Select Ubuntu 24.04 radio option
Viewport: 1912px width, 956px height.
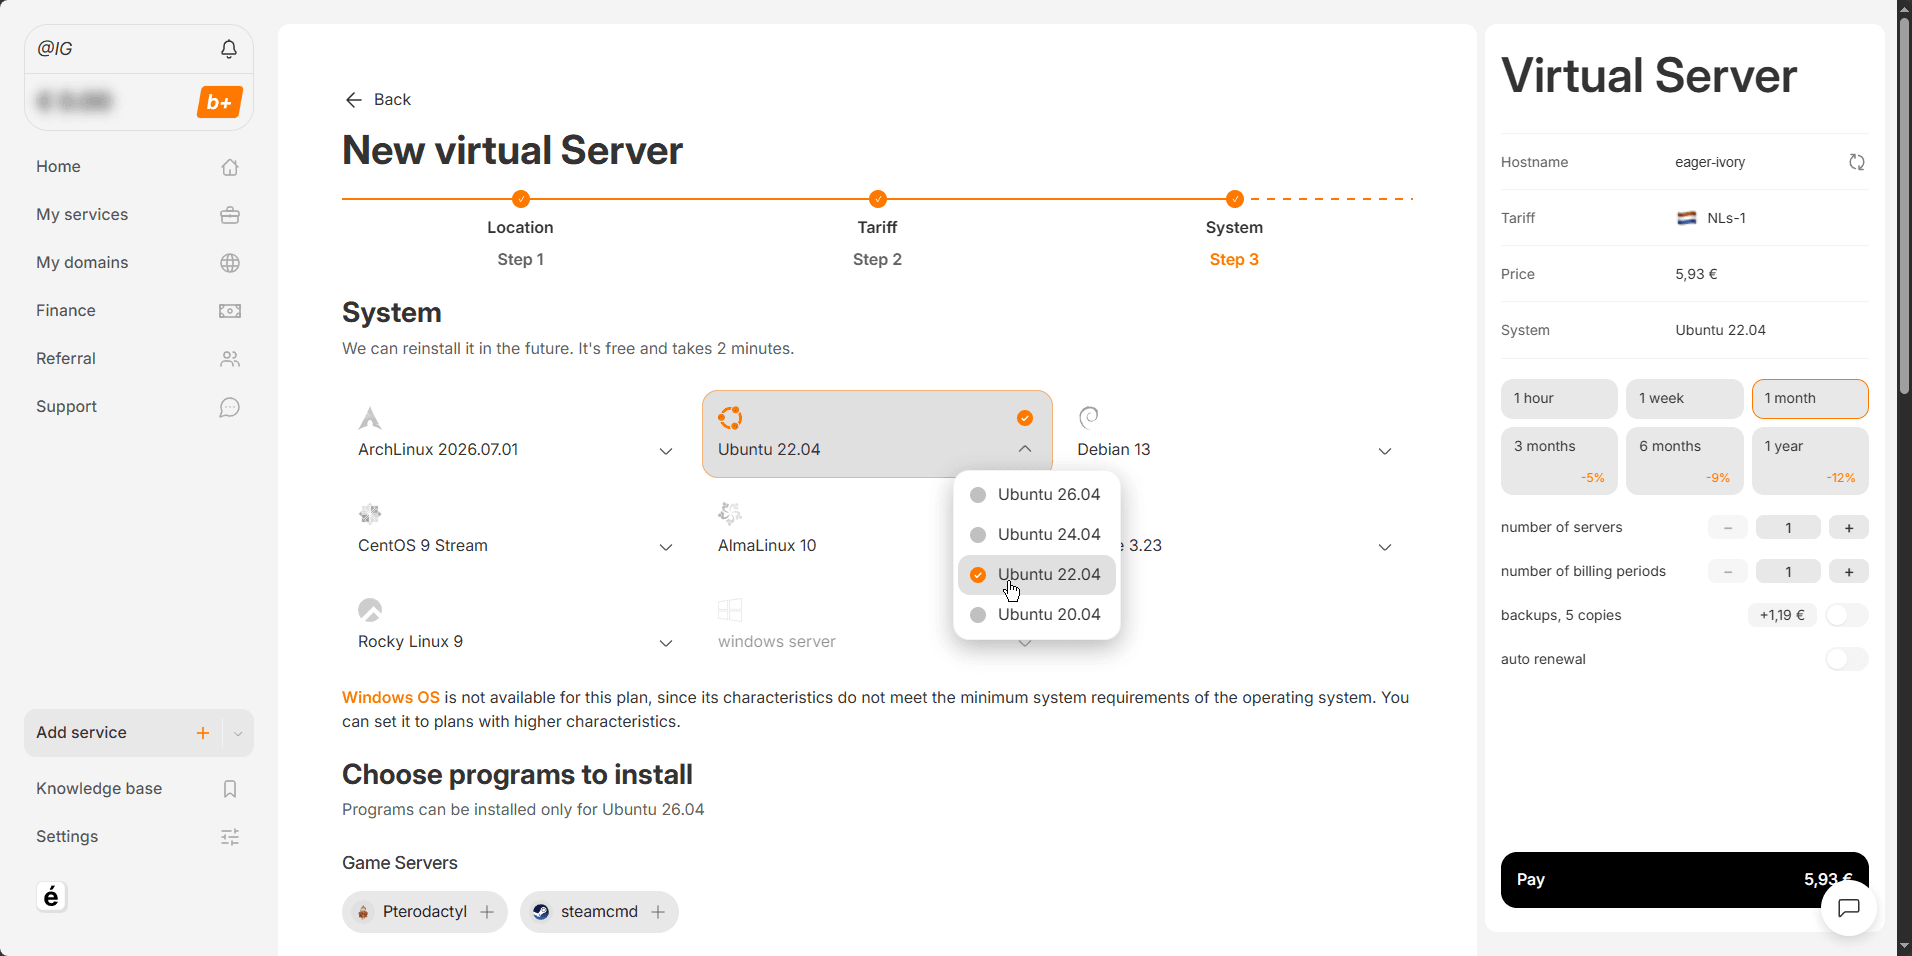coord(1037,535)
